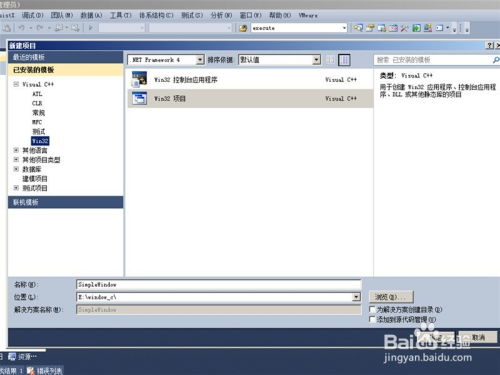
Task: Switch to small icons list view
Action: (x=330, y=60)
